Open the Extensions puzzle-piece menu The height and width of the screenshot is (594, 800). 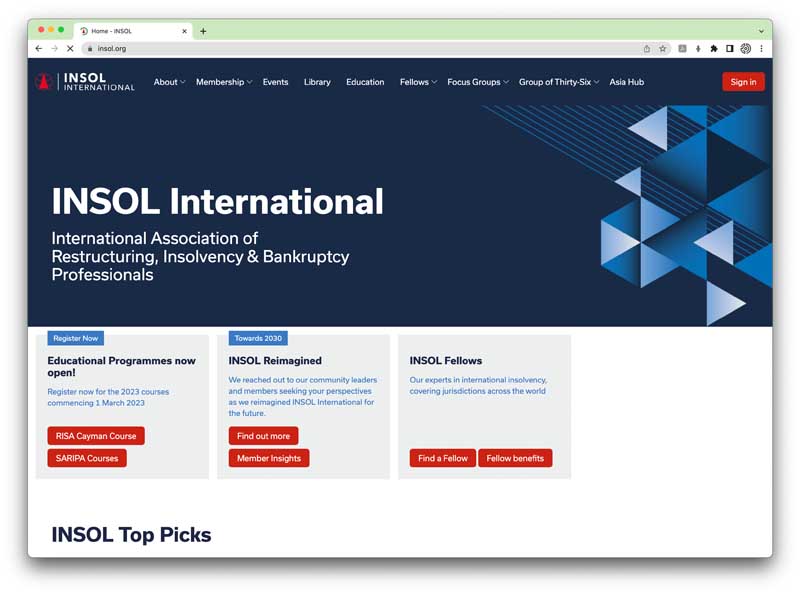pos(714,48)
